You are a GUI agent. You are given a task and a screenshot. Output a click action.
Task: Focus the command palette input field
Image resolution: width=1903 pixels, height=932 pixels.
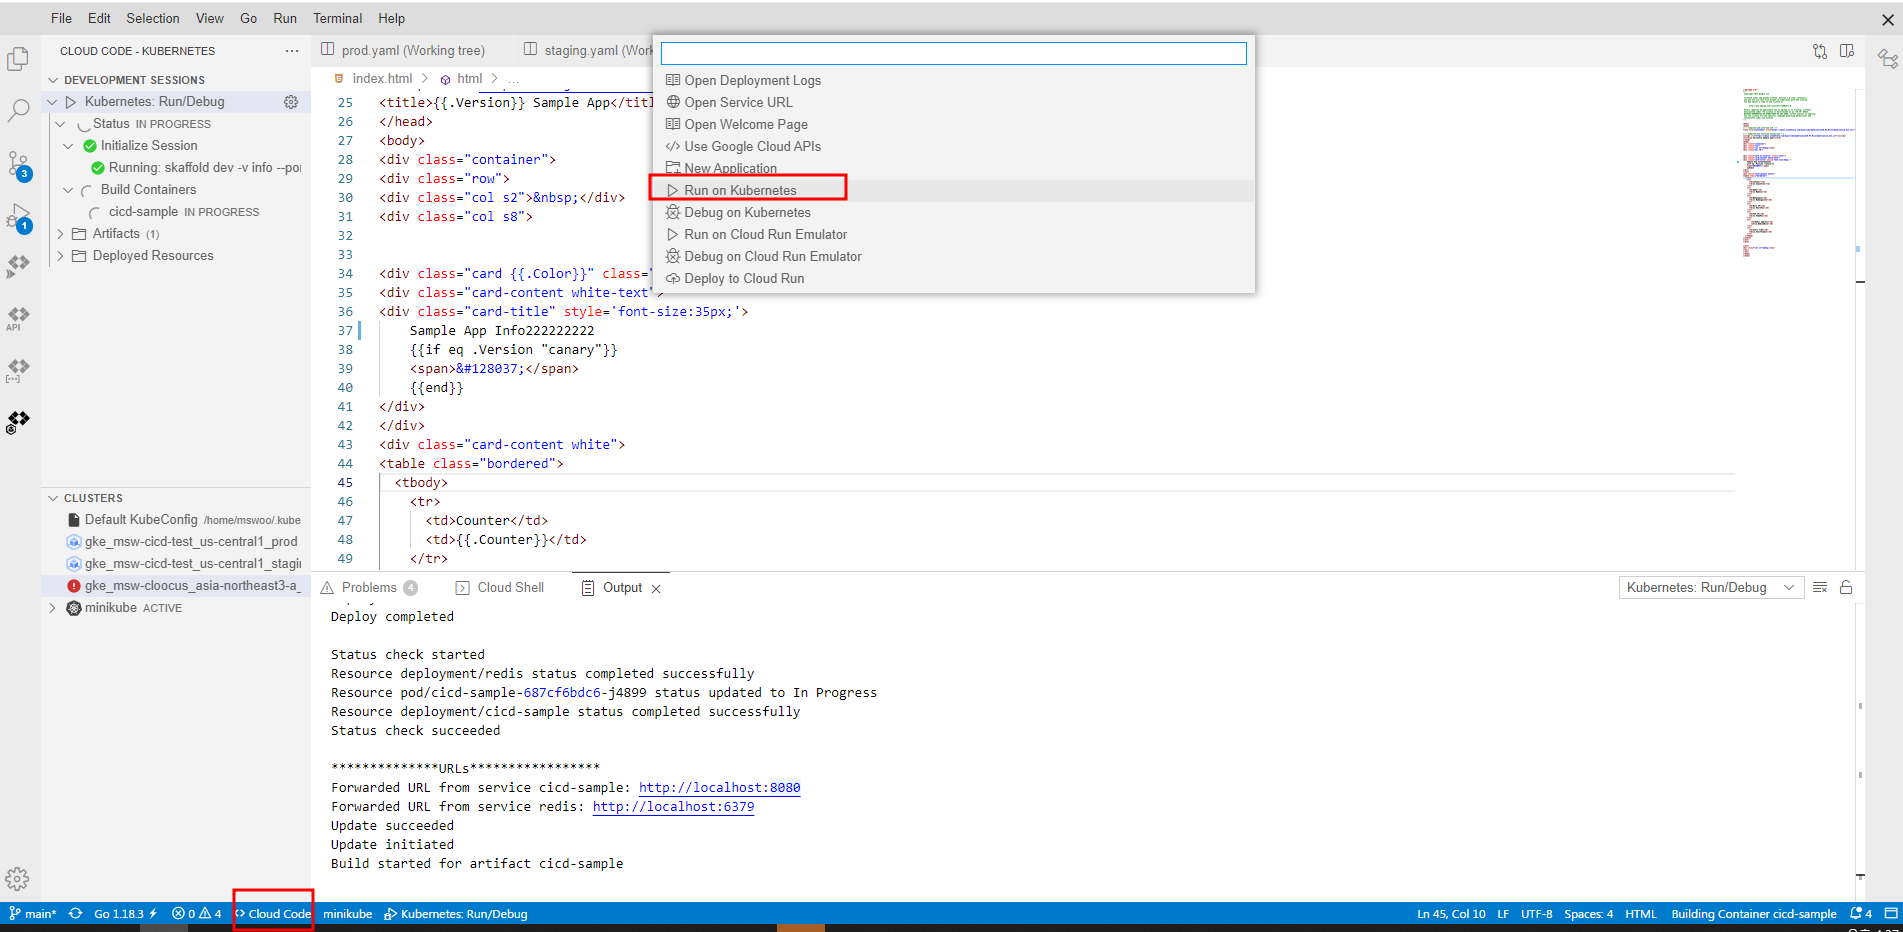(953, 53)
